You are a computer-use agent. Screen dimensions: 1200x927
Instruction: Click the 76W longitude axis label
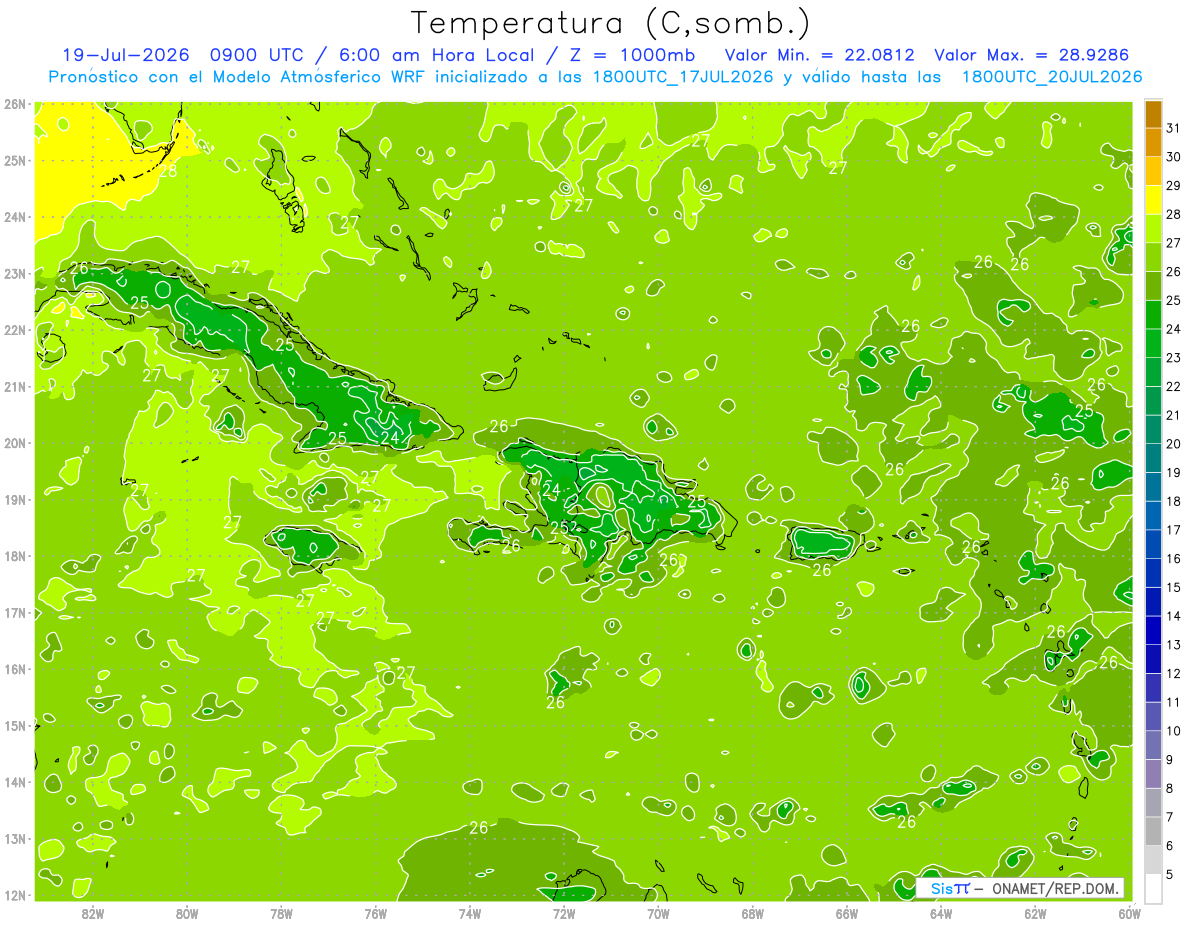pos(375,913)
